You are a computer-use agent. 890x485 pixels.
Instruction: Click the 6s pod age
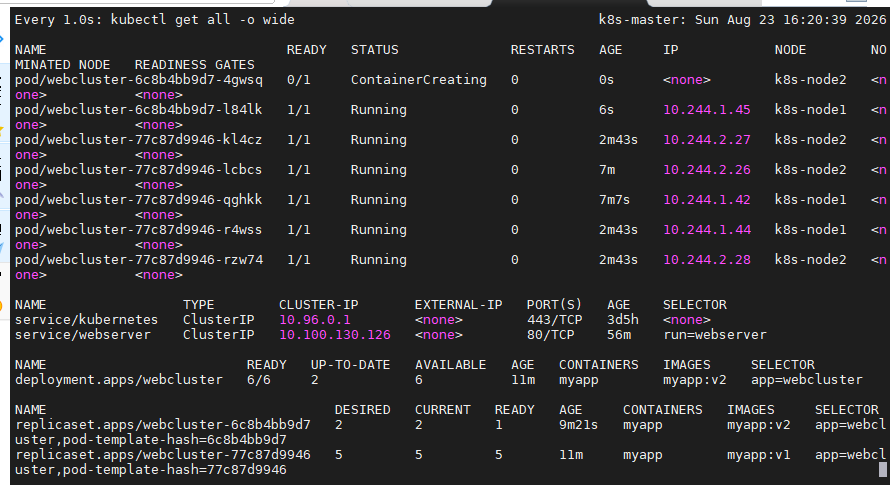click(607, 110)
